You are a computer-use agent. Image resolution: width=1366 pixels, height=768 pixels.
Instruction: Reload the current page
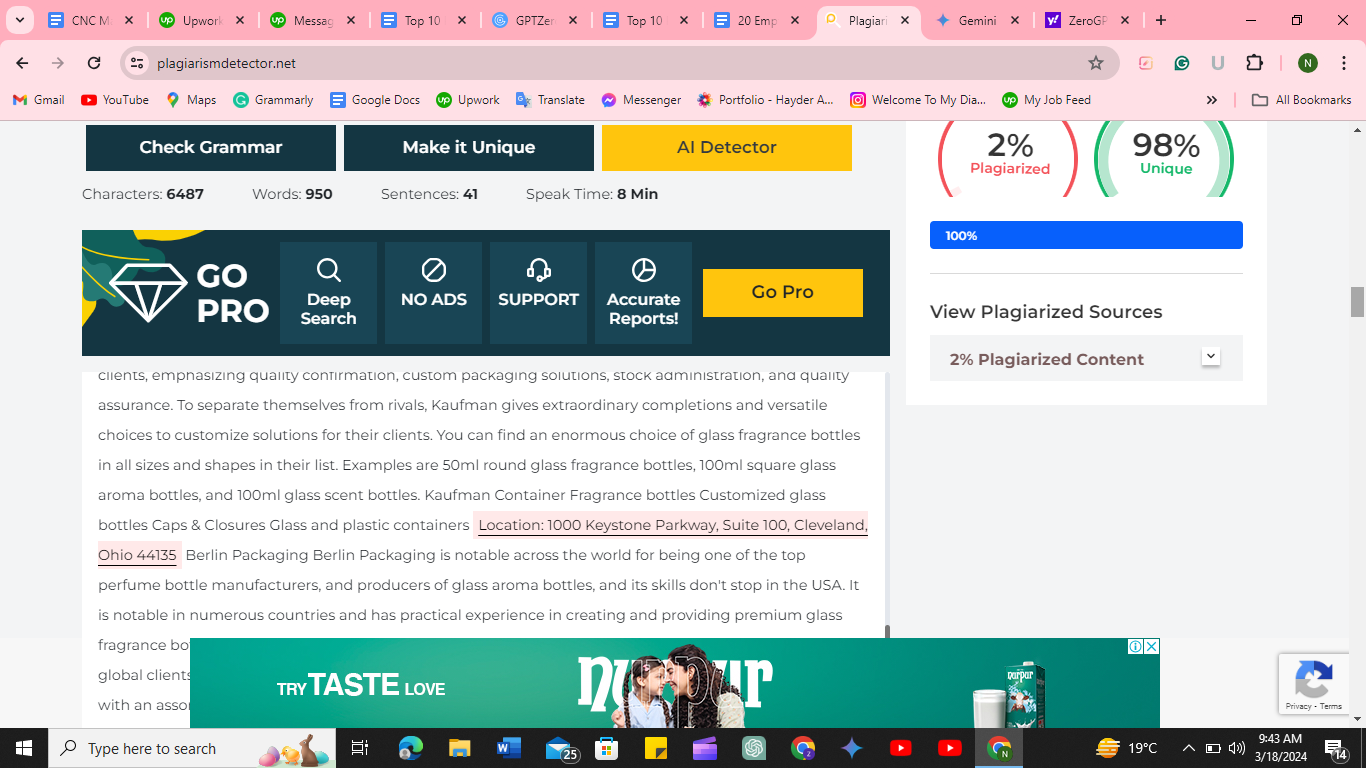(94, 63)
